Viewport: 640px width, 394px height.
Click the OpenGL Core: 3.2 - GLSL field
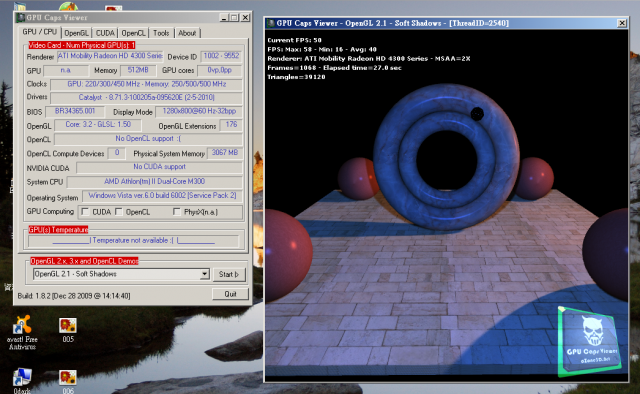[x=98, y=125]
